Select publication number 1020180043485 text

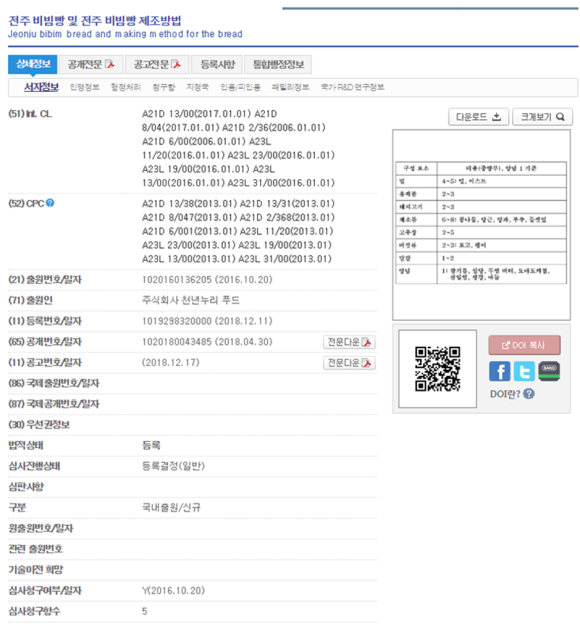pyautogui.click(x=177, y=342)
